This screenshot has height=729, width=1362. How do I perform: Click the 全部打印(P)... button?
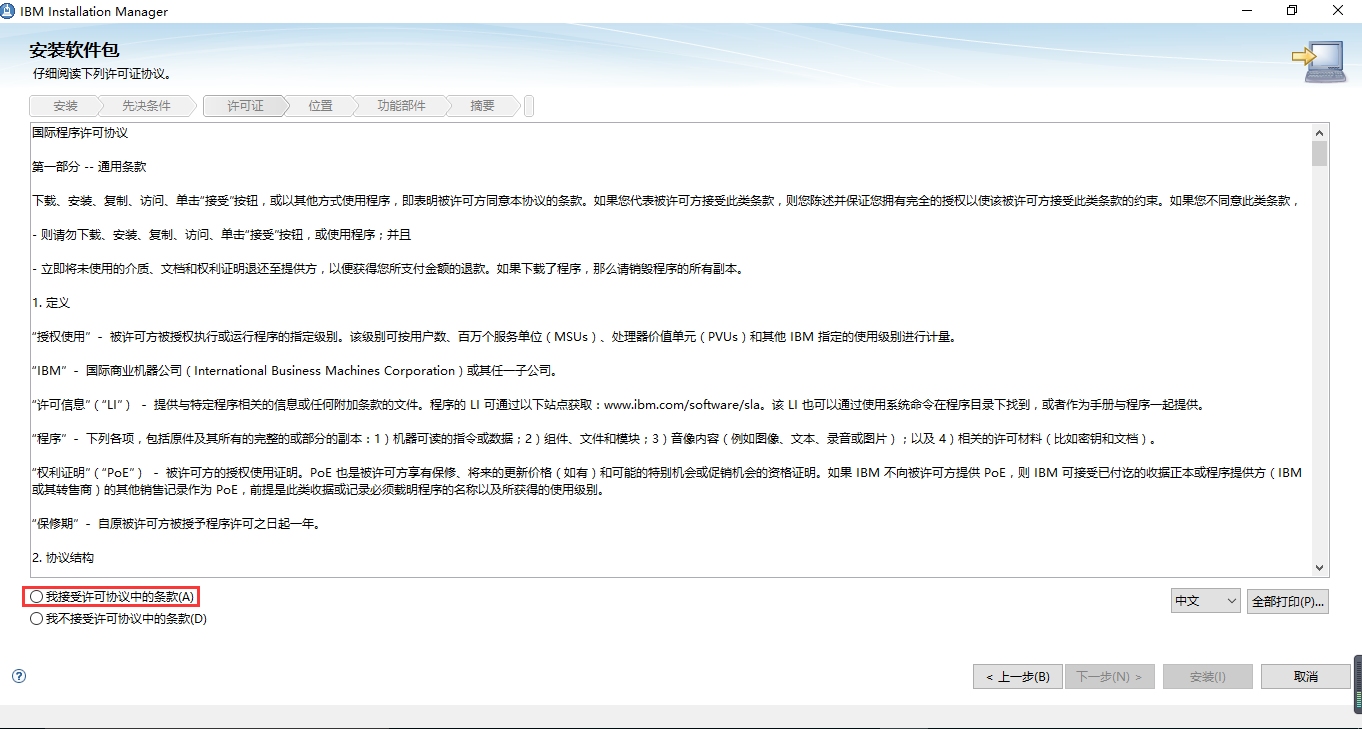click(x=1288, y=601)
